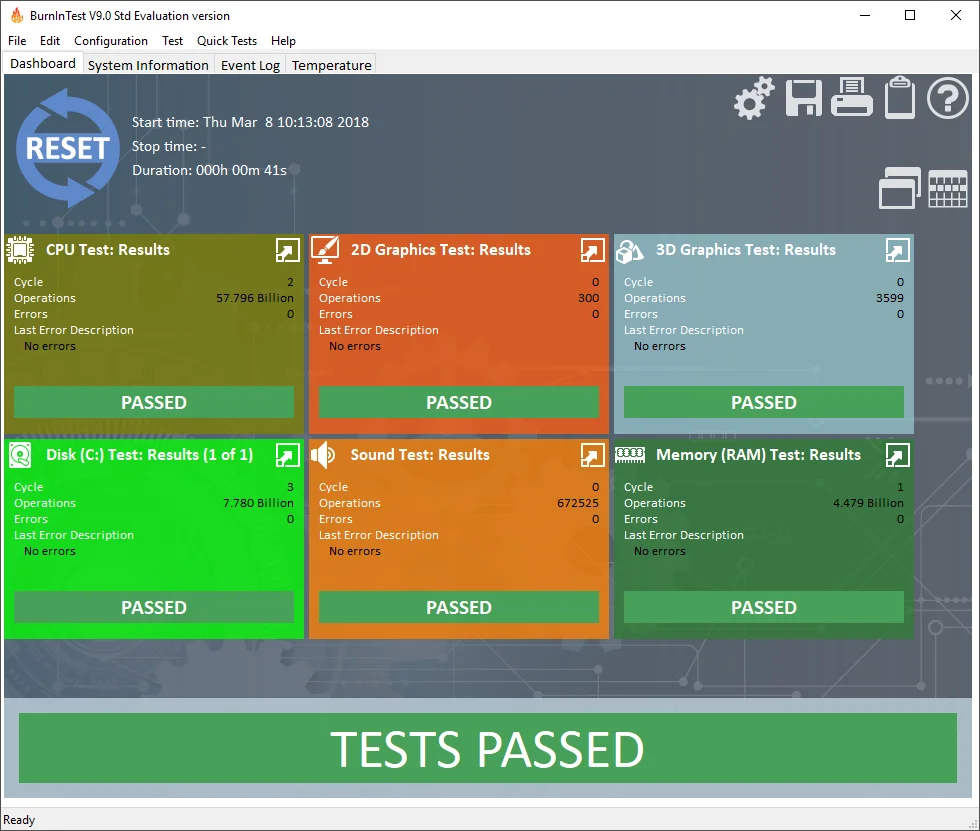Click the TESTS PASSED banner

tap(488, 748)
